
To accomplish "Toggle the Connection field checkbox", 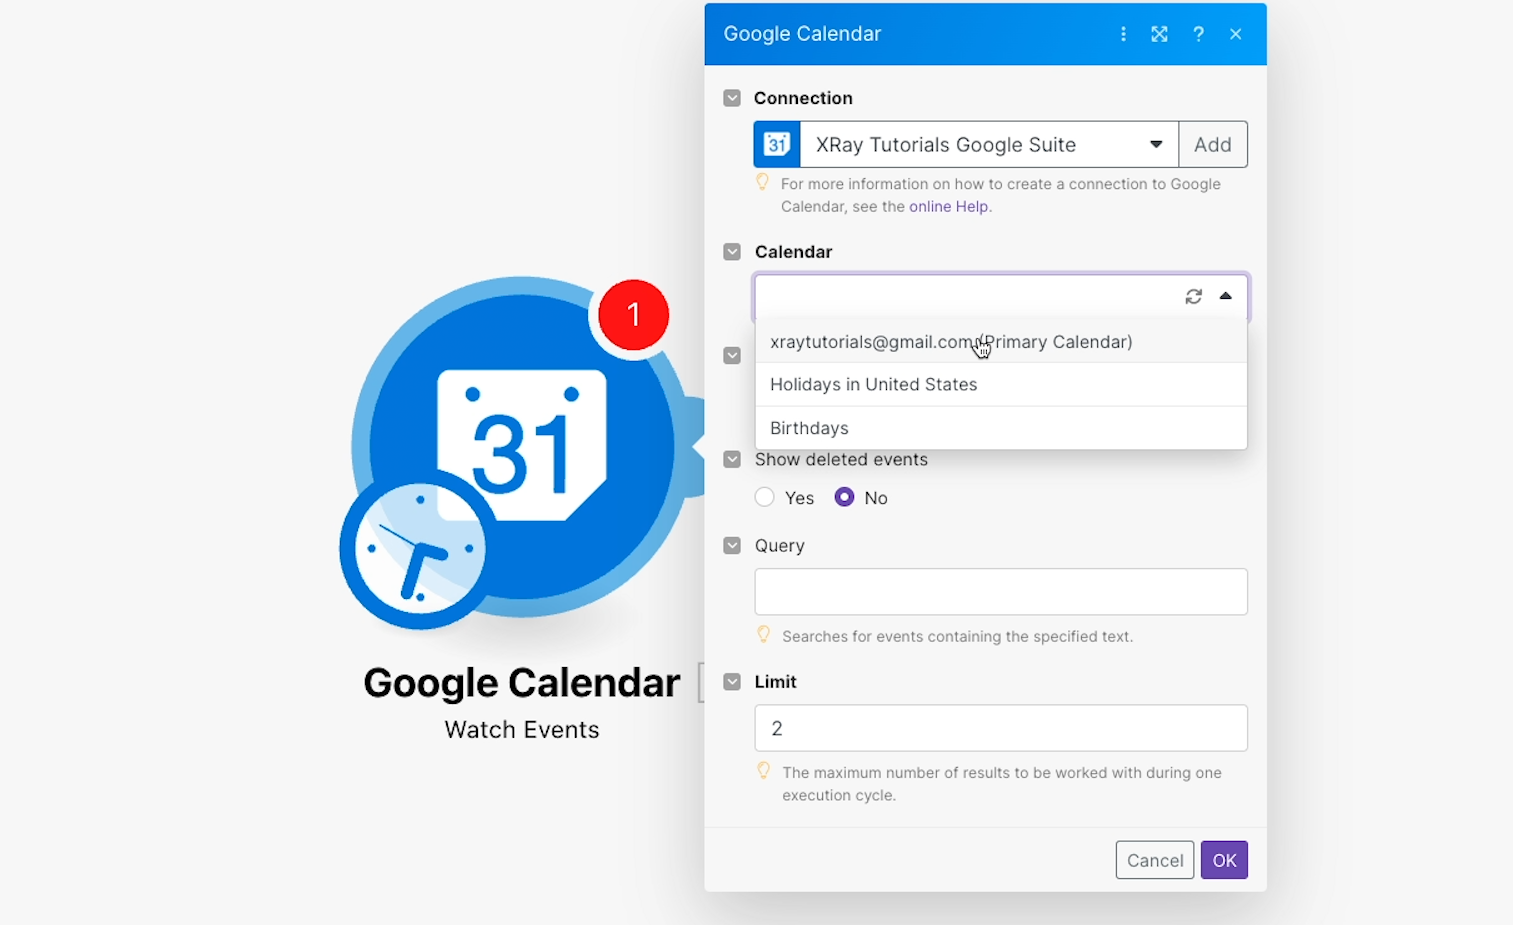I will point(732,98).
